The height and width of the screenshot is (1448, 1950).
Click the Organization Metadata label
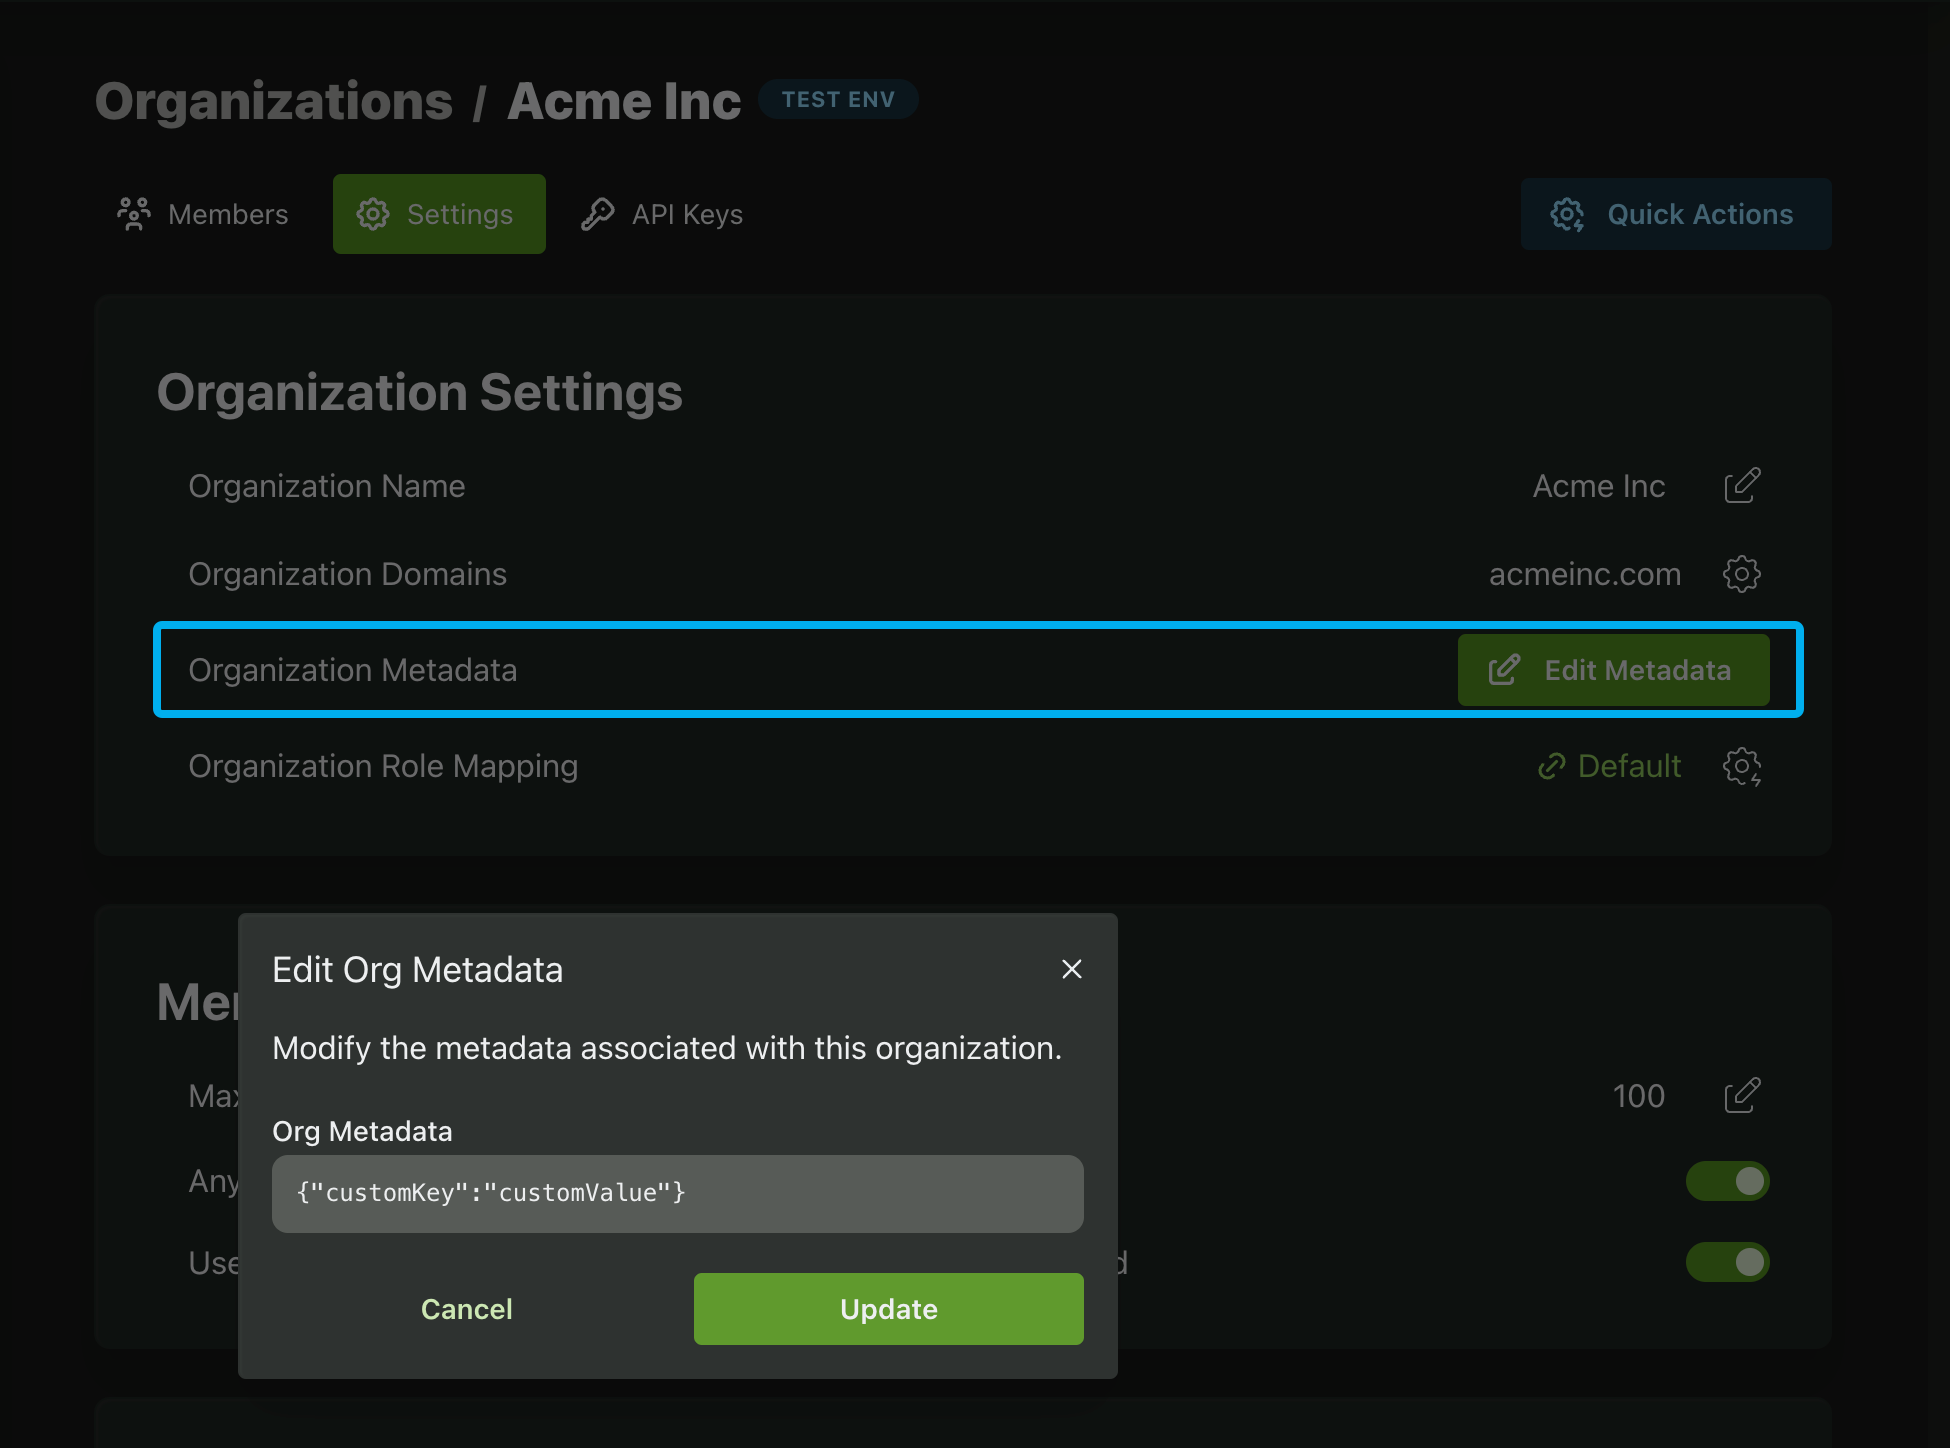click(353, 670)
